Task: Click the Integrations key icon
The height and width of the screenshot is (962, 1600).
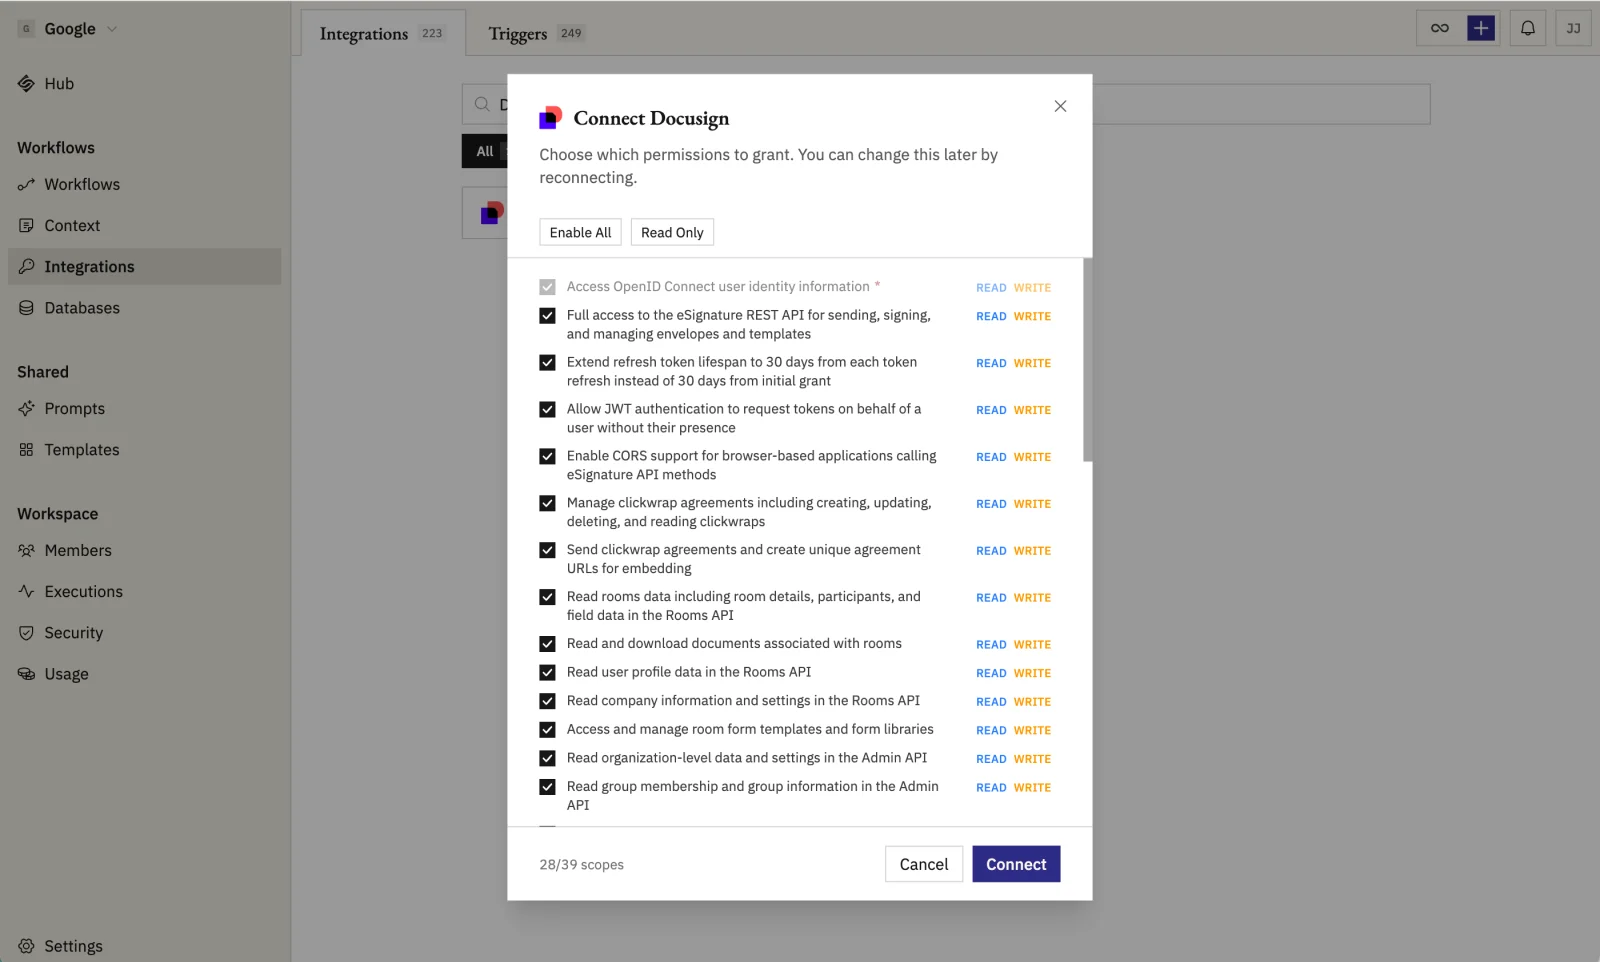Action: [26, 267]
